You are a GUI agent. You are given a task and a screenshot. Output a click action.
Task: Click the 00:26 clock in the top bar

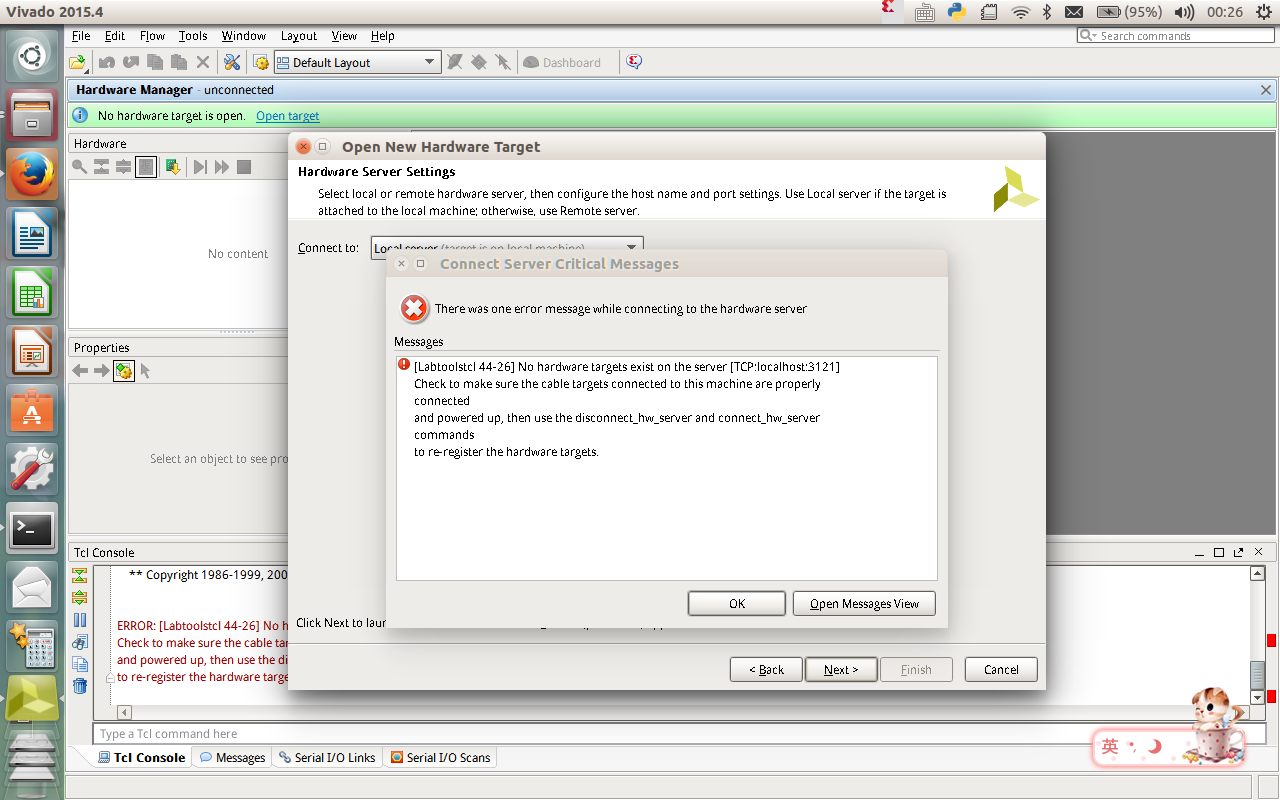click(x=1225, y=12)
